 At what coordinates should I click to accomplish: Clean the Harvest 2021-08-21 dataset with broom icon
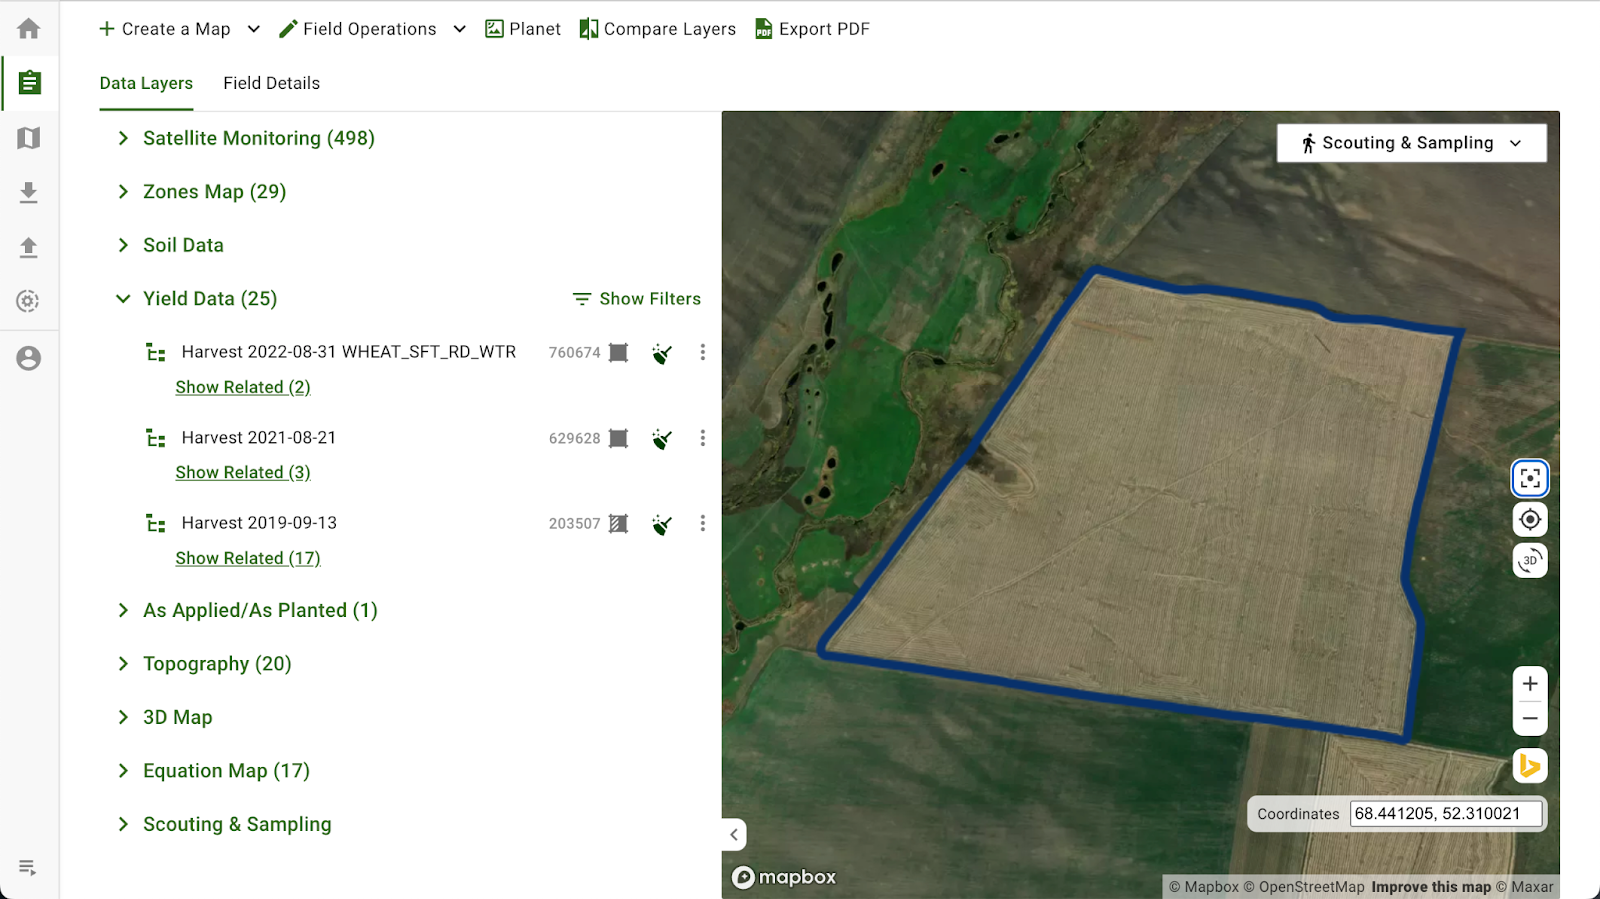[x=661, y=439]
